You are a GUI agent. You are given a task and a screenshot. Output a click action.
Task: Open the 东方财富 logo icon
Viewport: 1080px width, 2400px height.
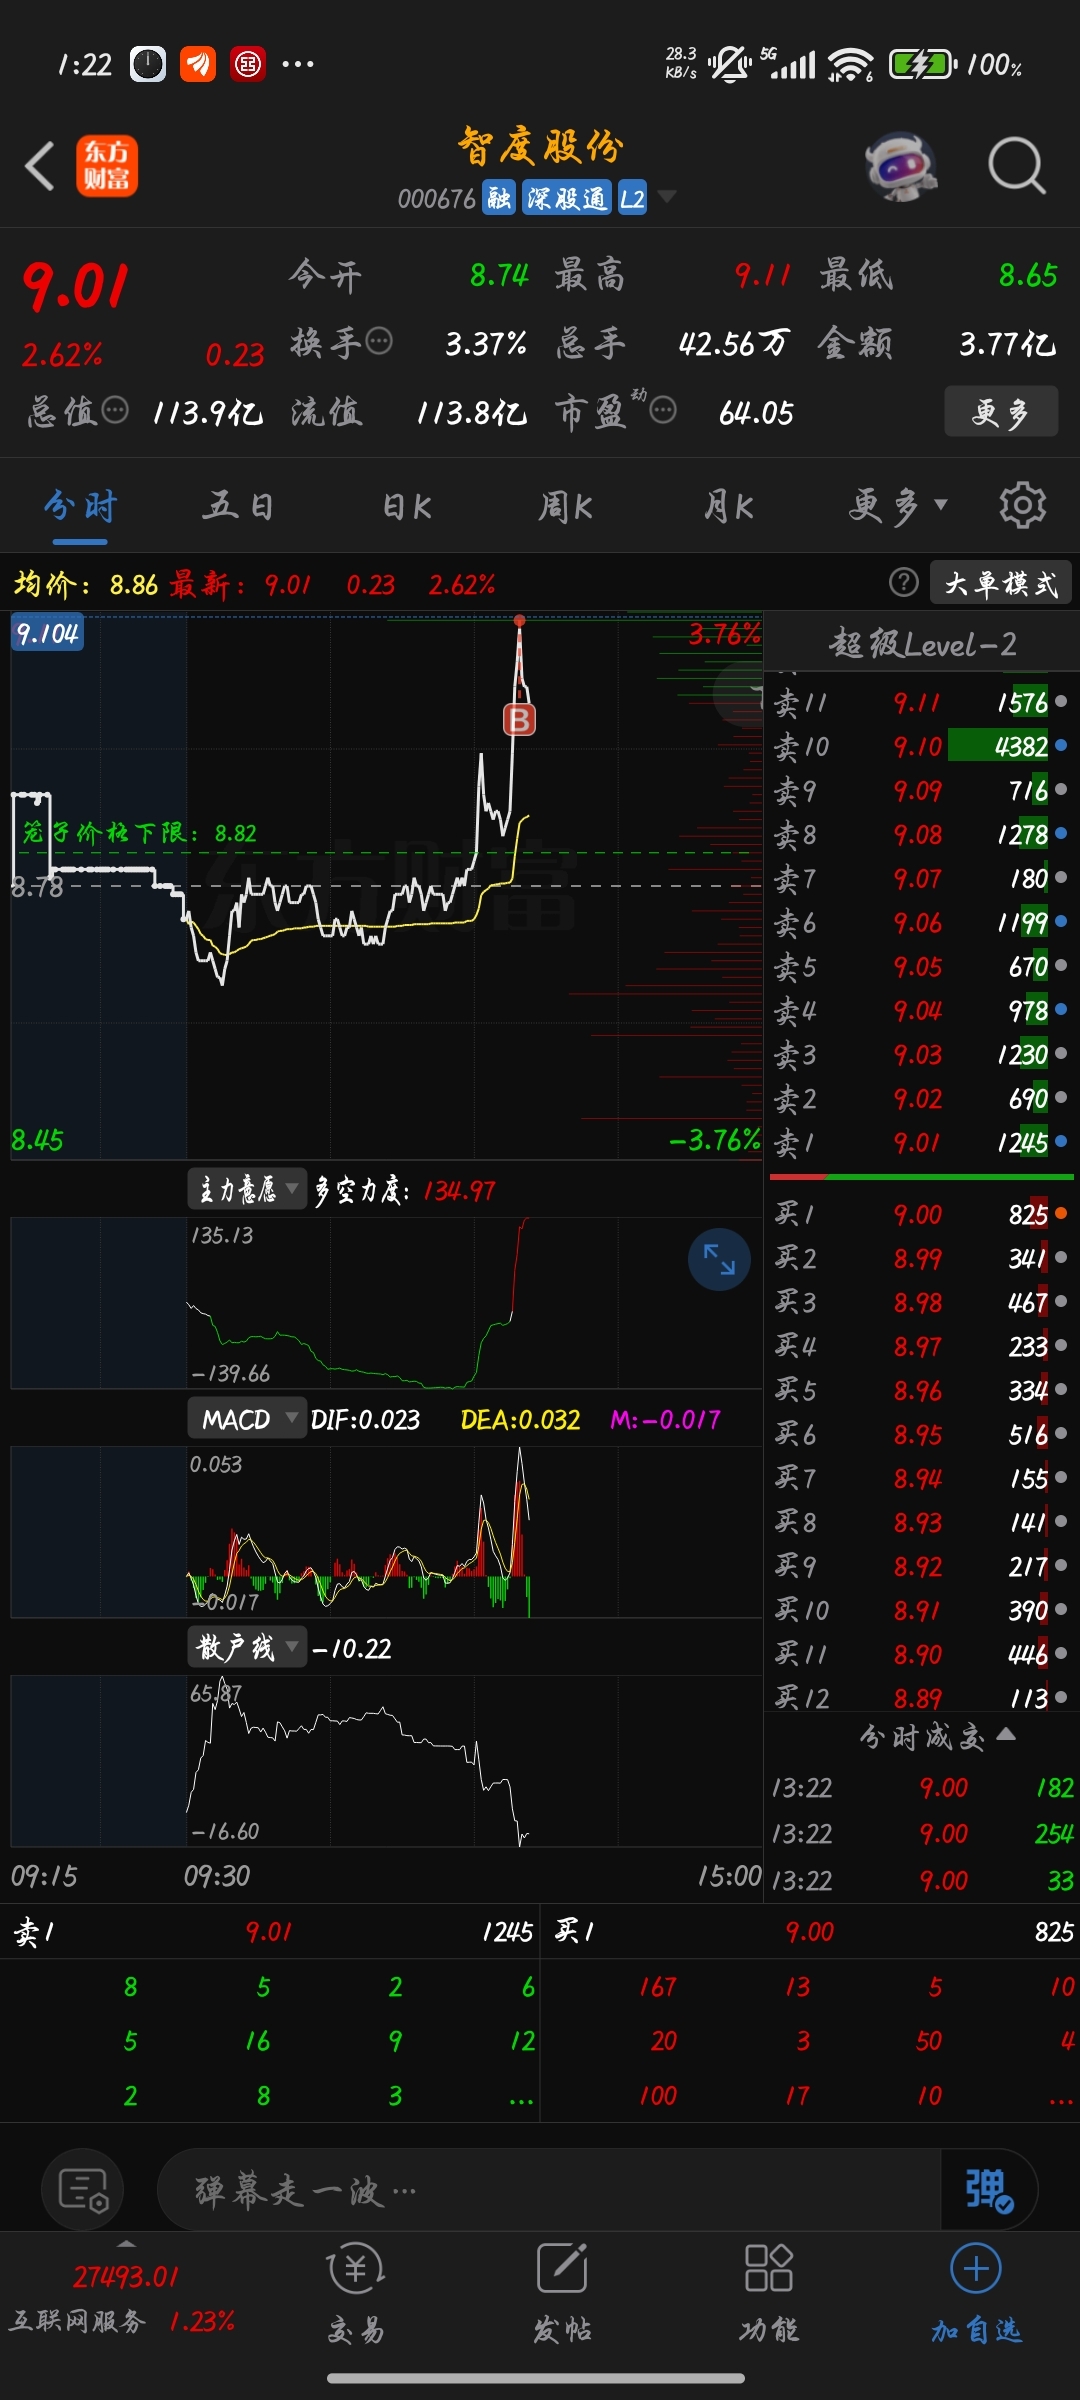pyautogui.click(x=107, y=166)
